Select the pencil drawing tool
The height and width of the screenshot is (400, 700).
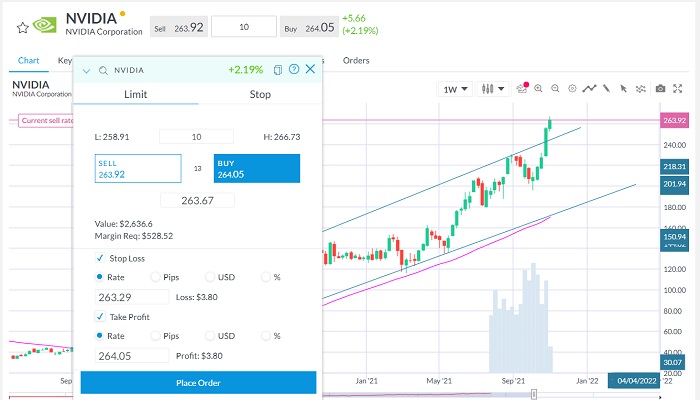point(606,88)
